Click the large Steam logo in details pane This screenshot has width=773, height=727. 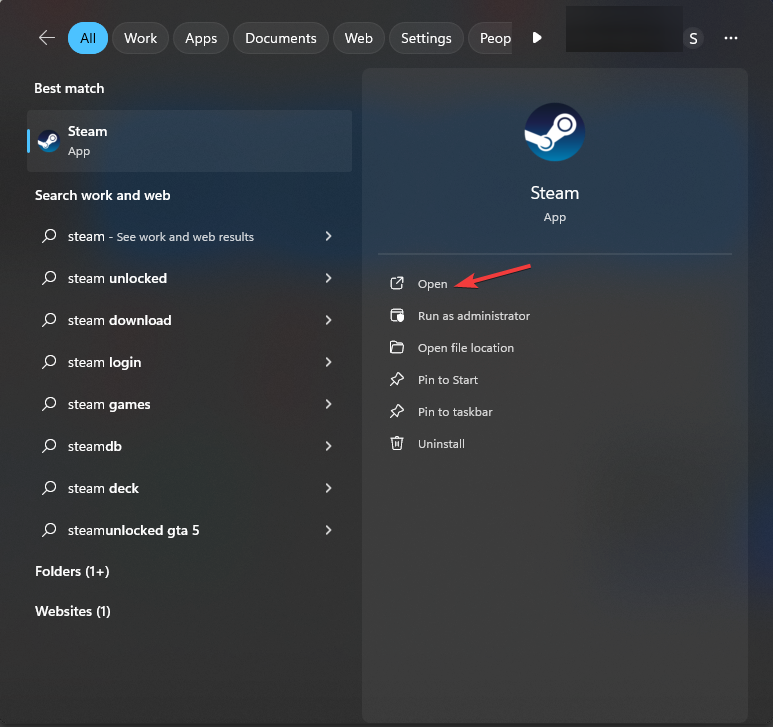(x=555, y=132)
